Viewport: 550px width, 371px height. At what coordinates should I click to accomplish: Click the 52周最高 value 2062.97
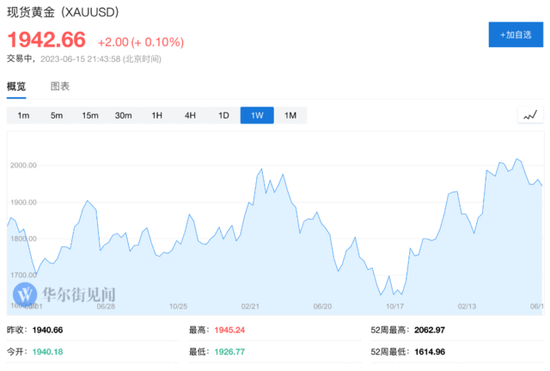coord(430,330)
